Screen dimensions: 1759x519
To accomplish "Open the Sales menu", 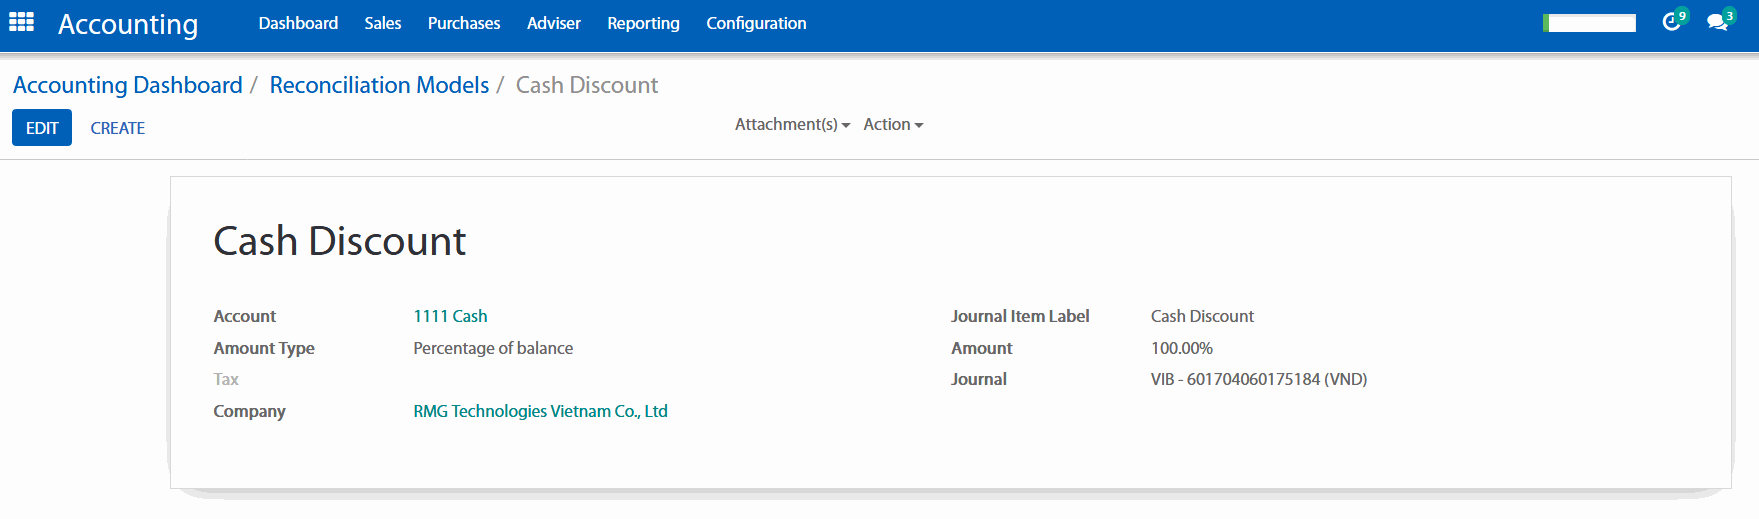I will (382, 23).
